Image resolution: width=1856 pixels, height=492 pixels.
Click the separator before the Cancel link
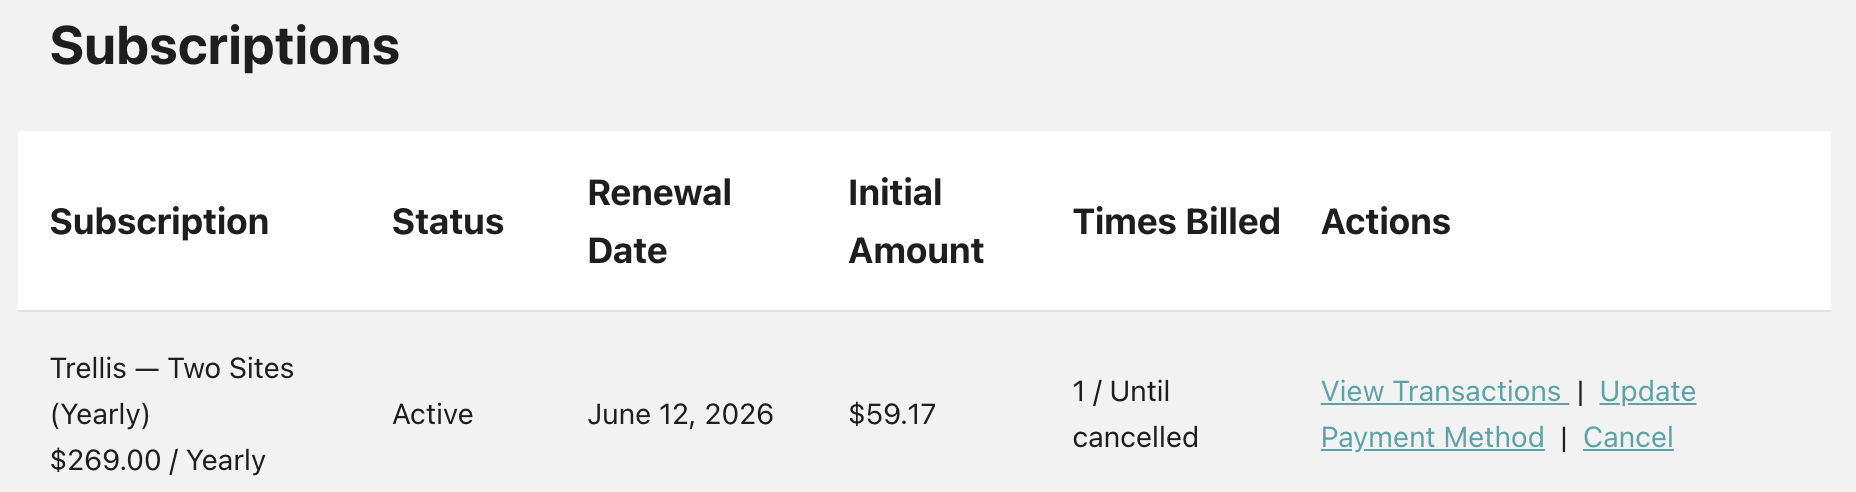coord(1563,438)
